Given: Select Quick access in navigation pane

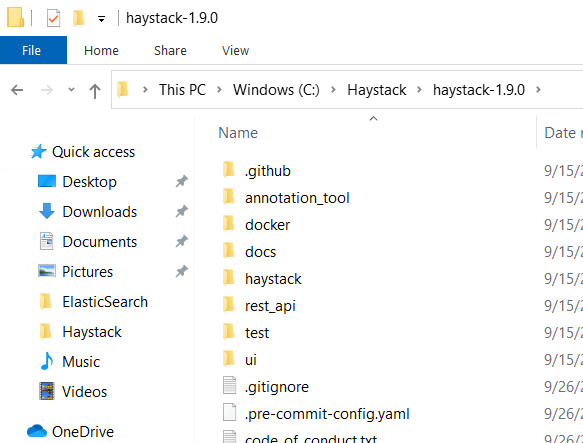Looking at the screenshot, I should 93,152.
